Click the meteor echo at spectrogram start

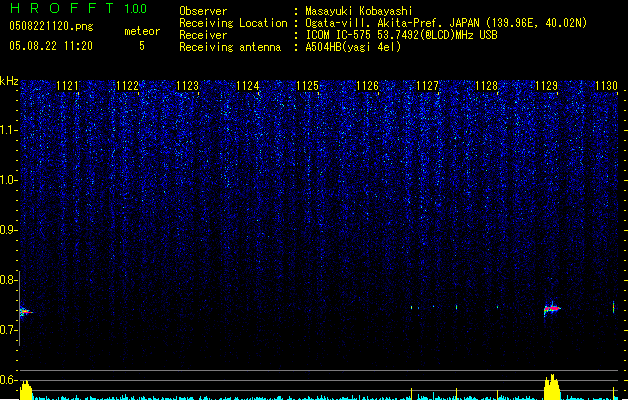(25, 312)
